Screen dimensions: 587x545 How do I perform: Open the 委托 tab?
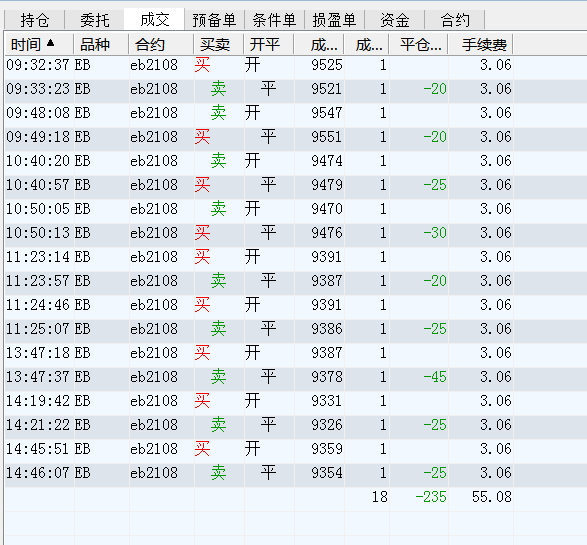click(94, 20)
